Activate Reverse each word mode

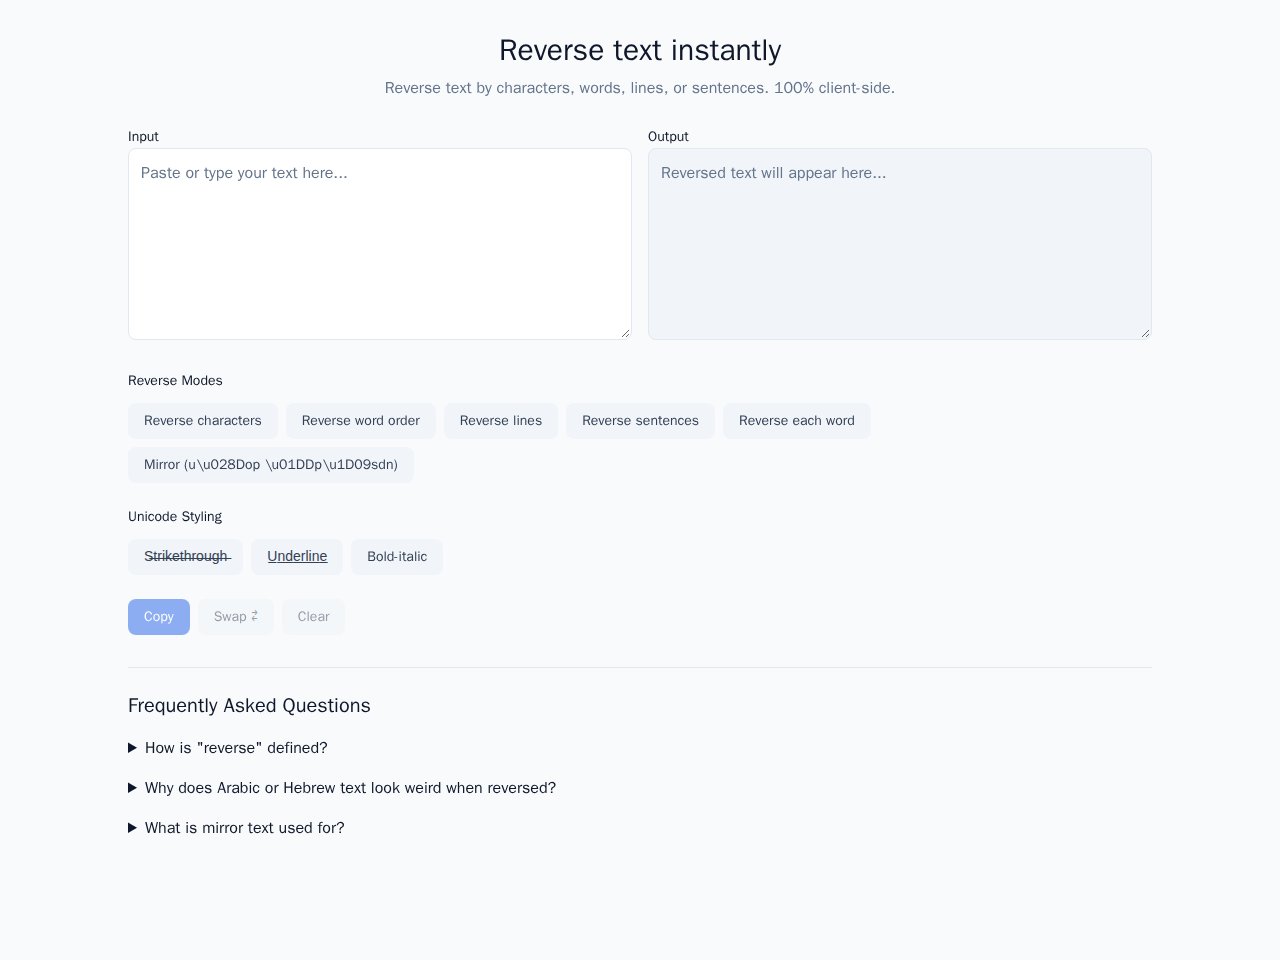(x=797, y=421)
